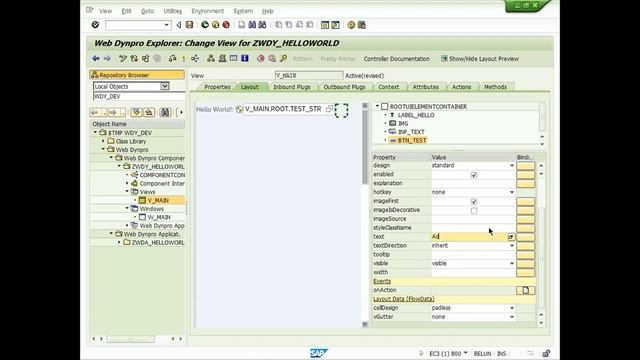
Task: Click the blue back arrow in the application toolbar
Action: click(96, 59)
